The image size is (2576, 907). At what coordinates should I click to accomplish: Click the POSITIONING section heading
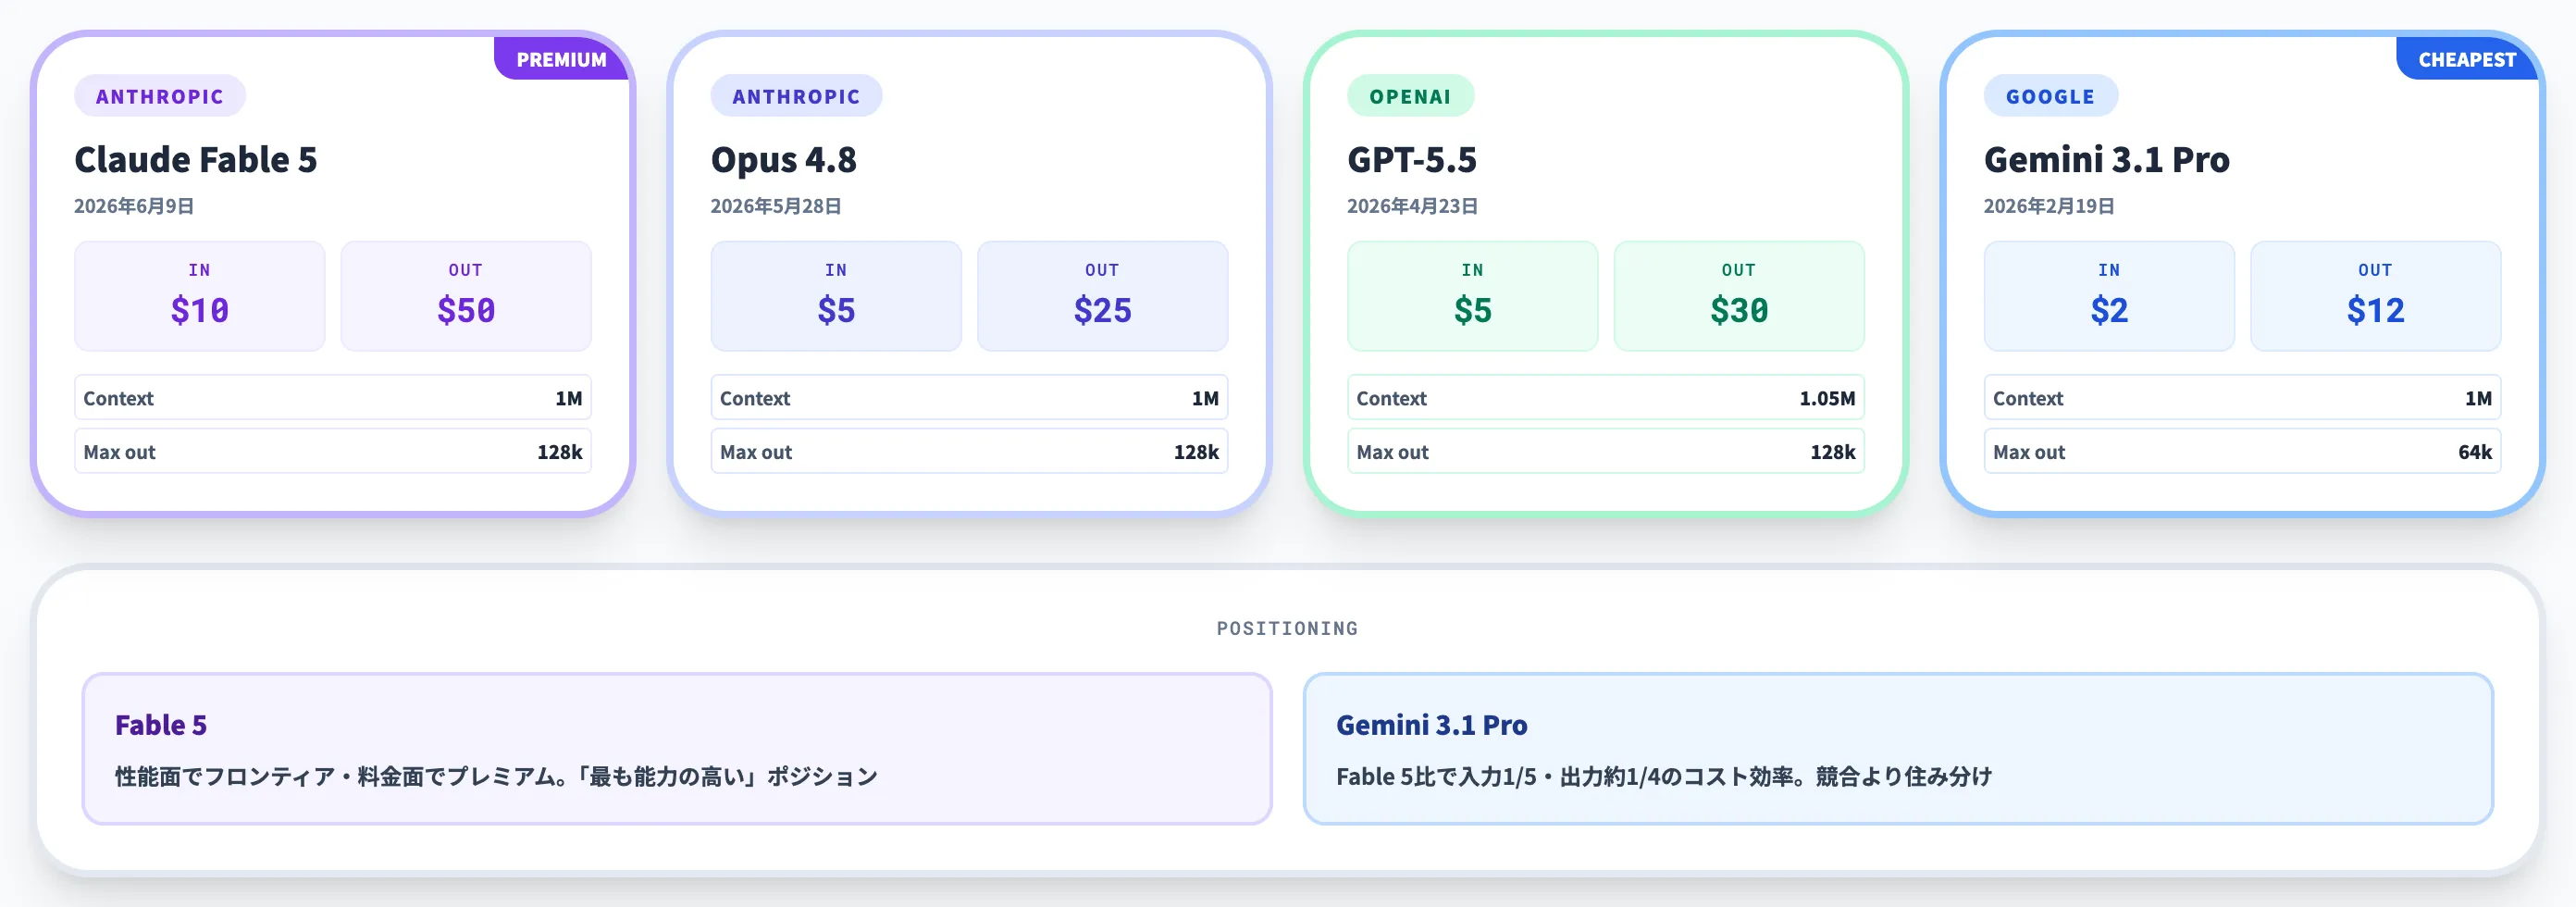1287,628
